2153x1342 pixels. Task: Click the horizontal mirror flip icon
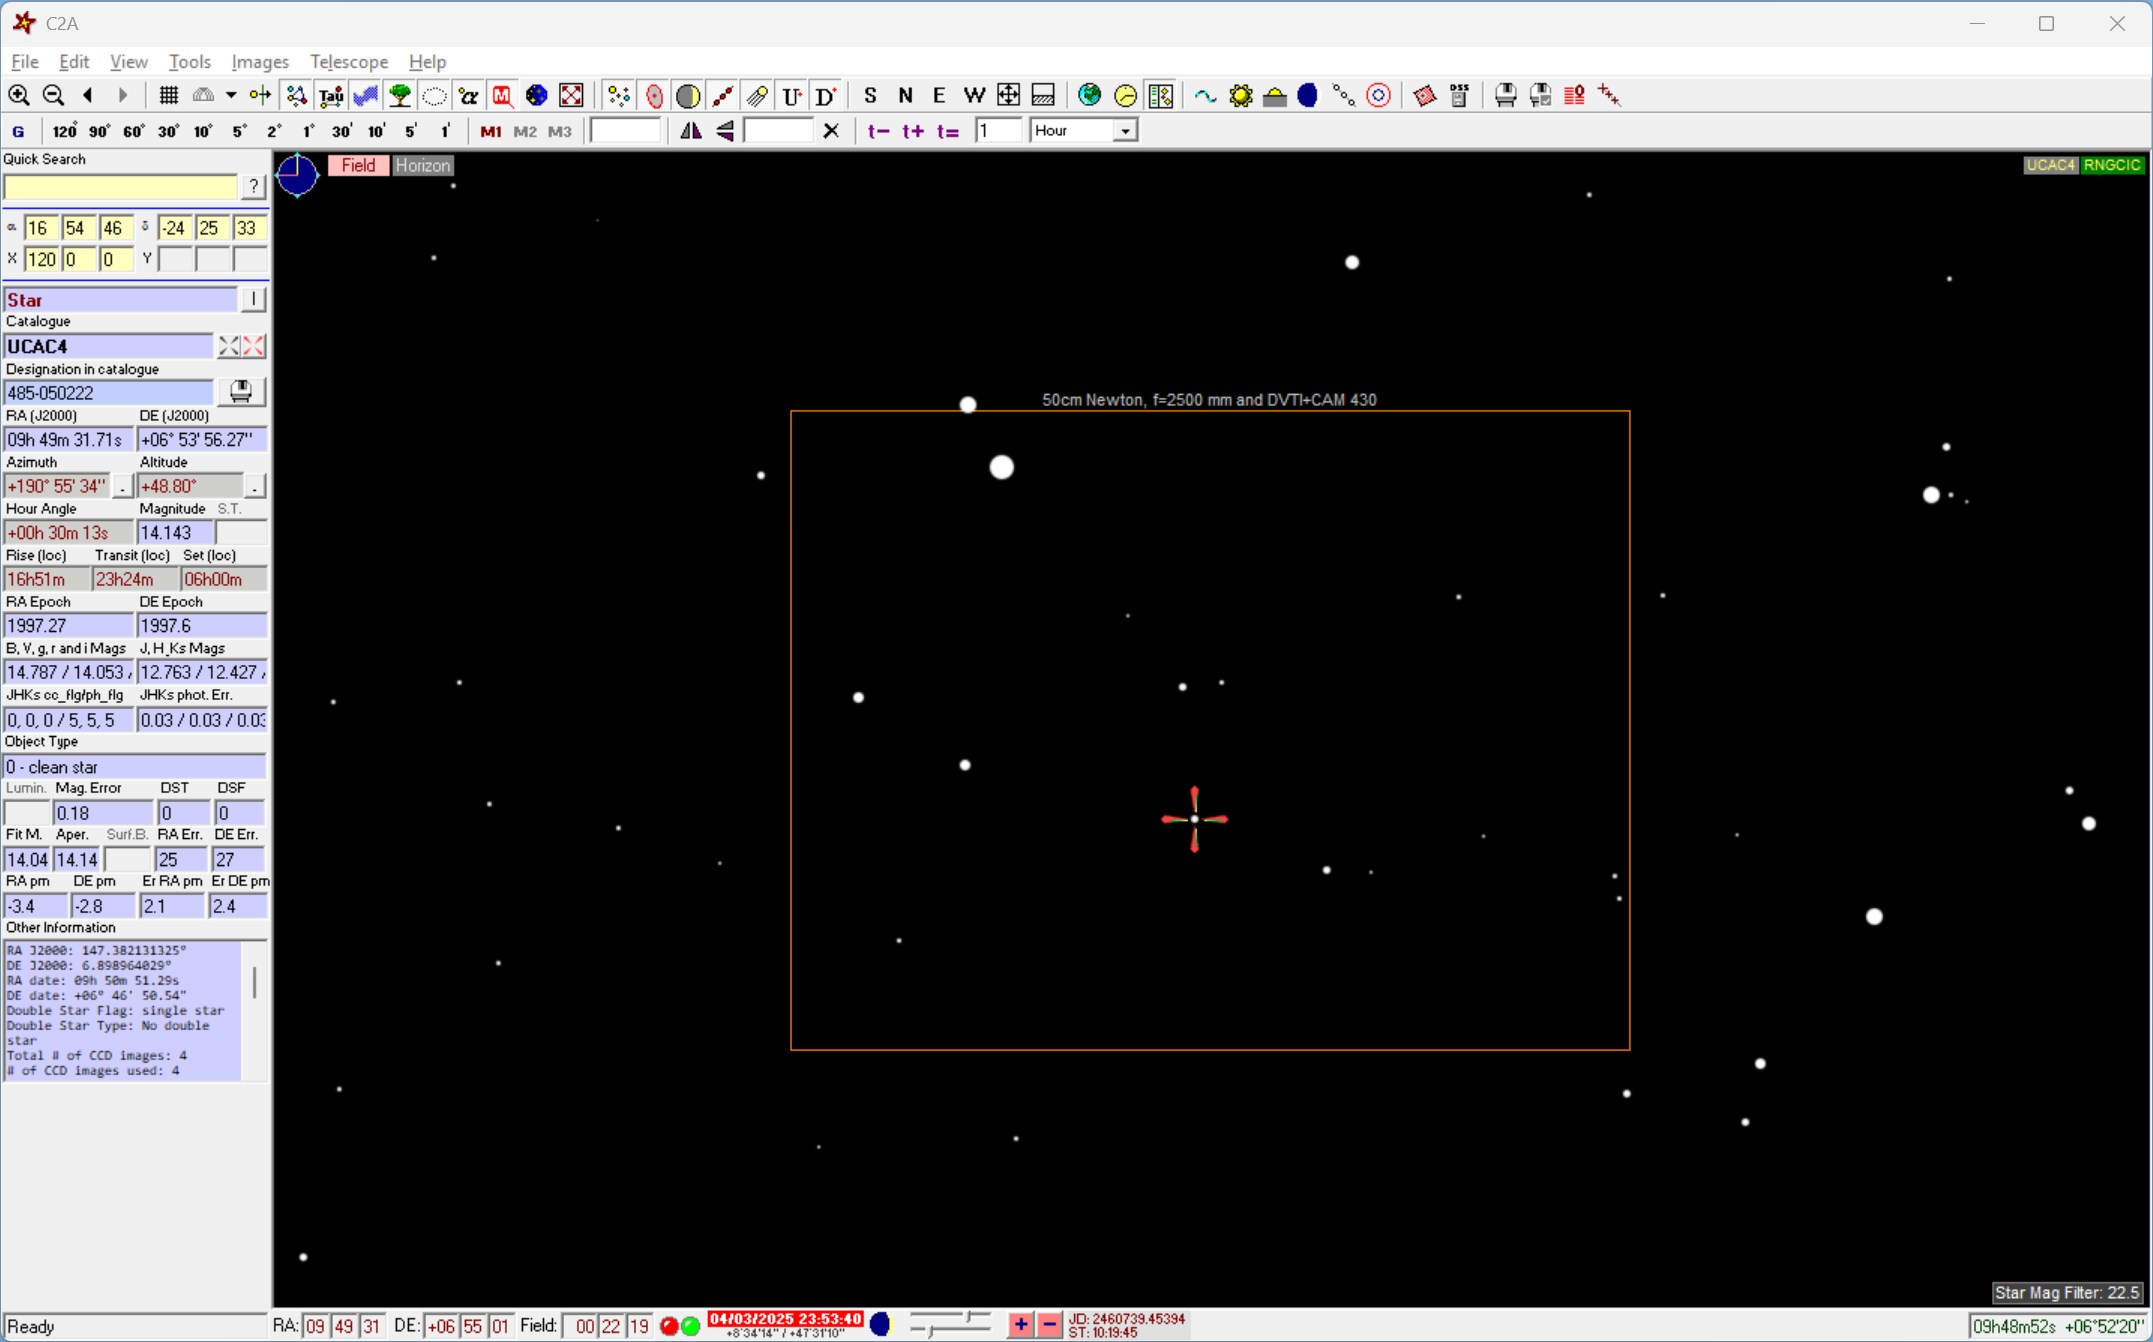[x=691, y=131]
